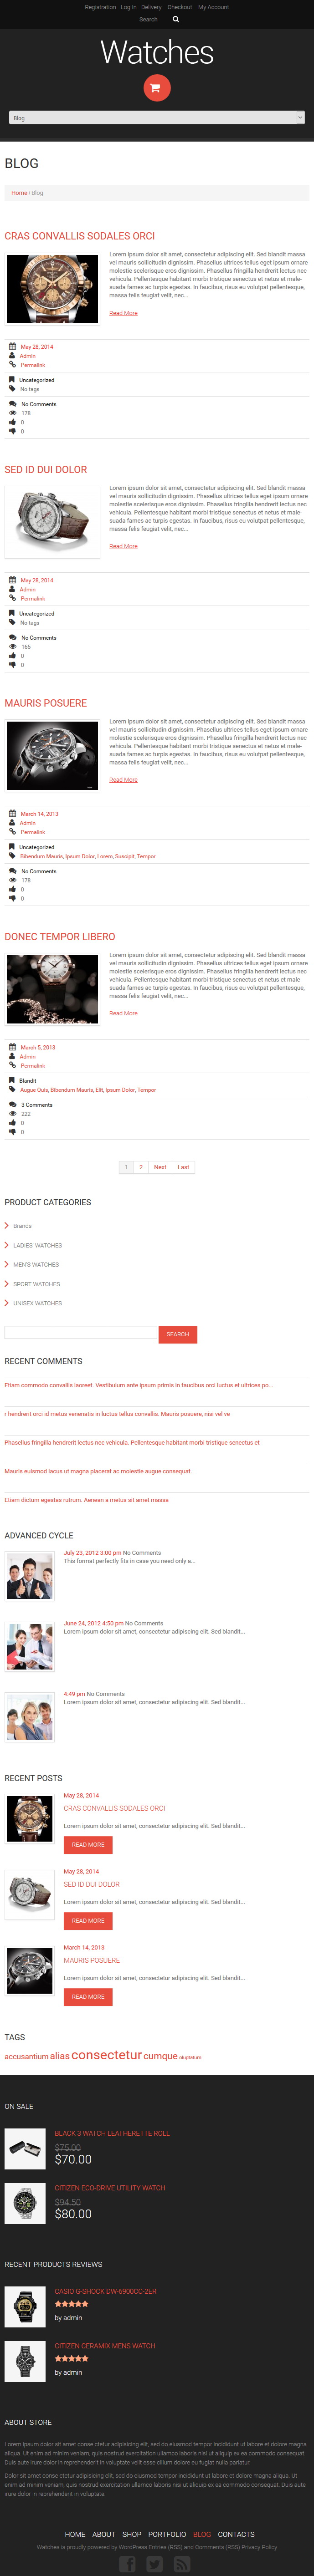
Task: Open the Blog navigation dropdown
Action: point(157,118)
